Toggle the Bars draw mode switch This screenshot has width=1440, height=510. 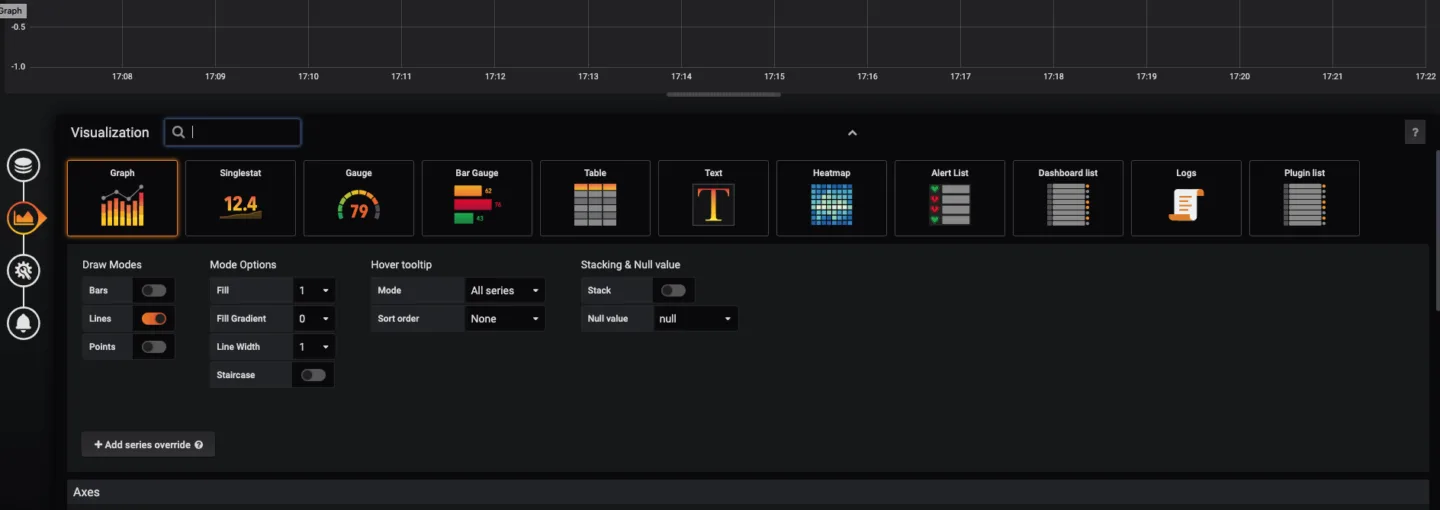(154, 291)
